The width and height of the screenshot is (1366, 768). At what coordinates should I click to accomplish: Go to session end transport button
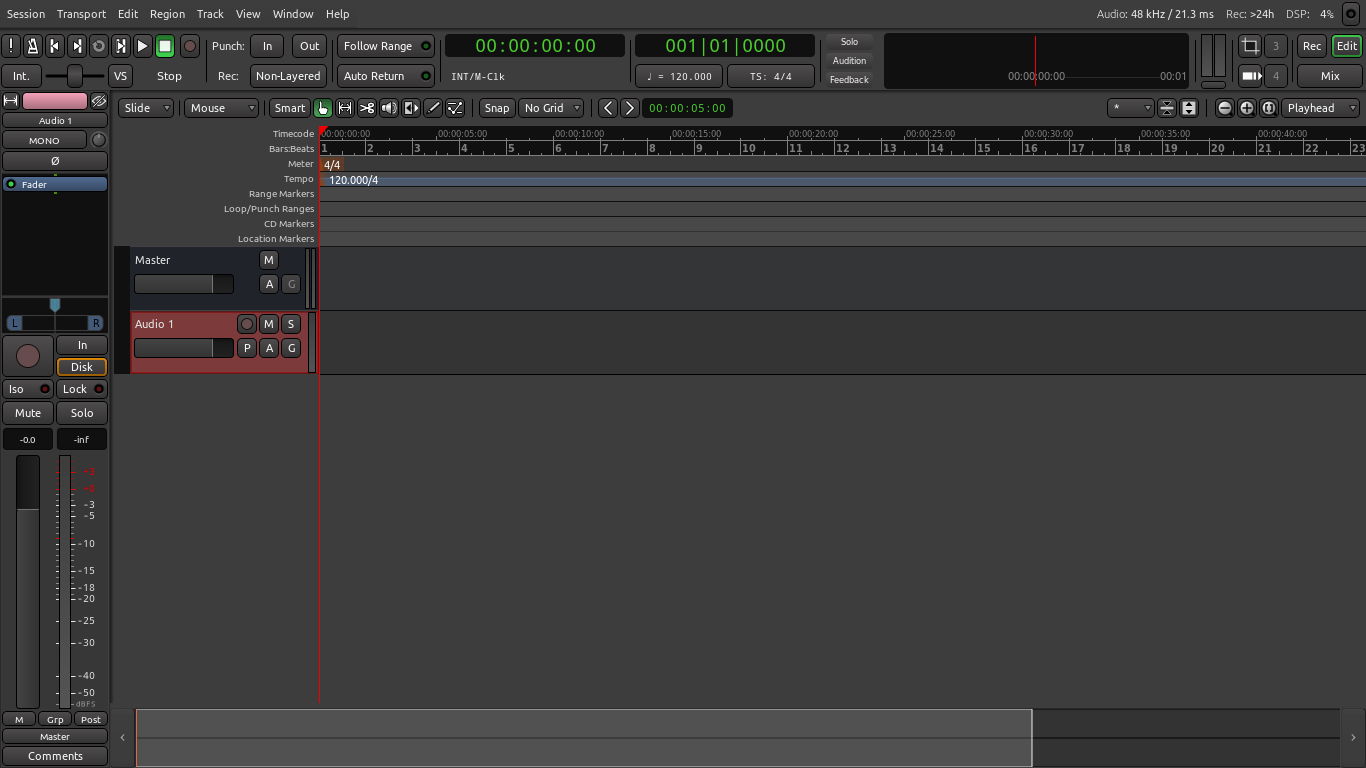[76, 46]
